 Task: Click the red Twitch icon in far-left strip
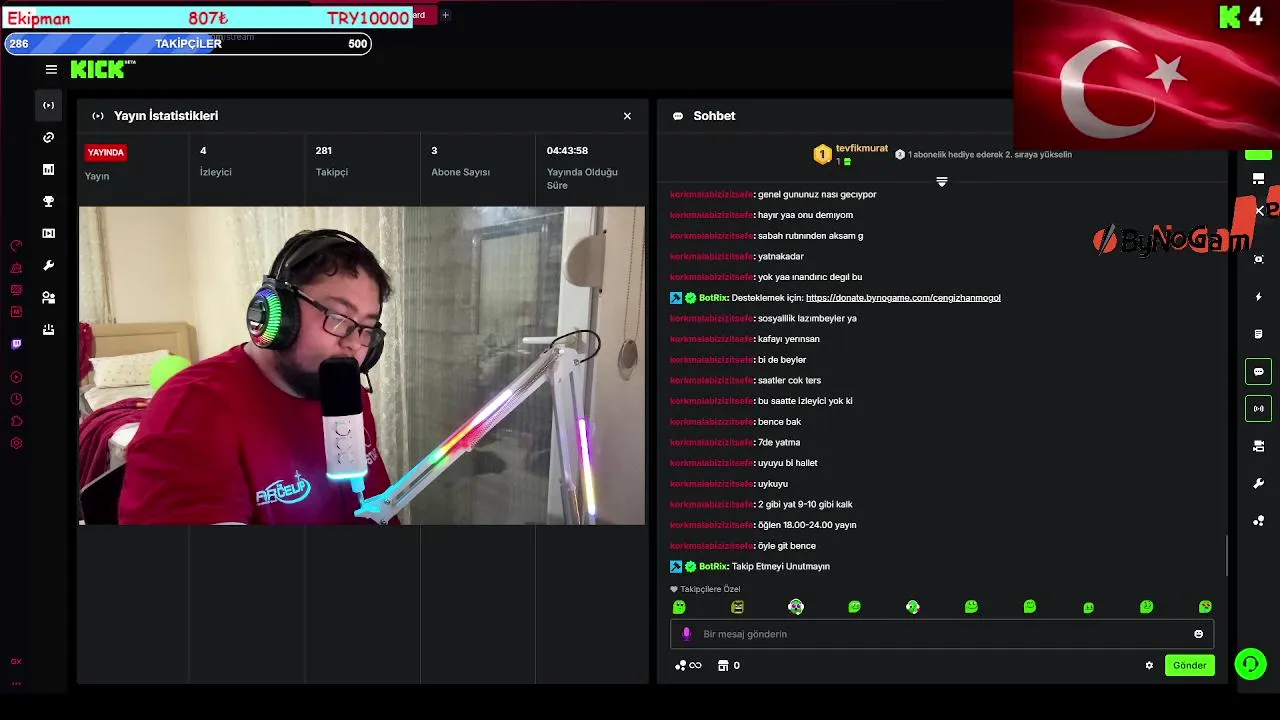[x=16, y=344]
